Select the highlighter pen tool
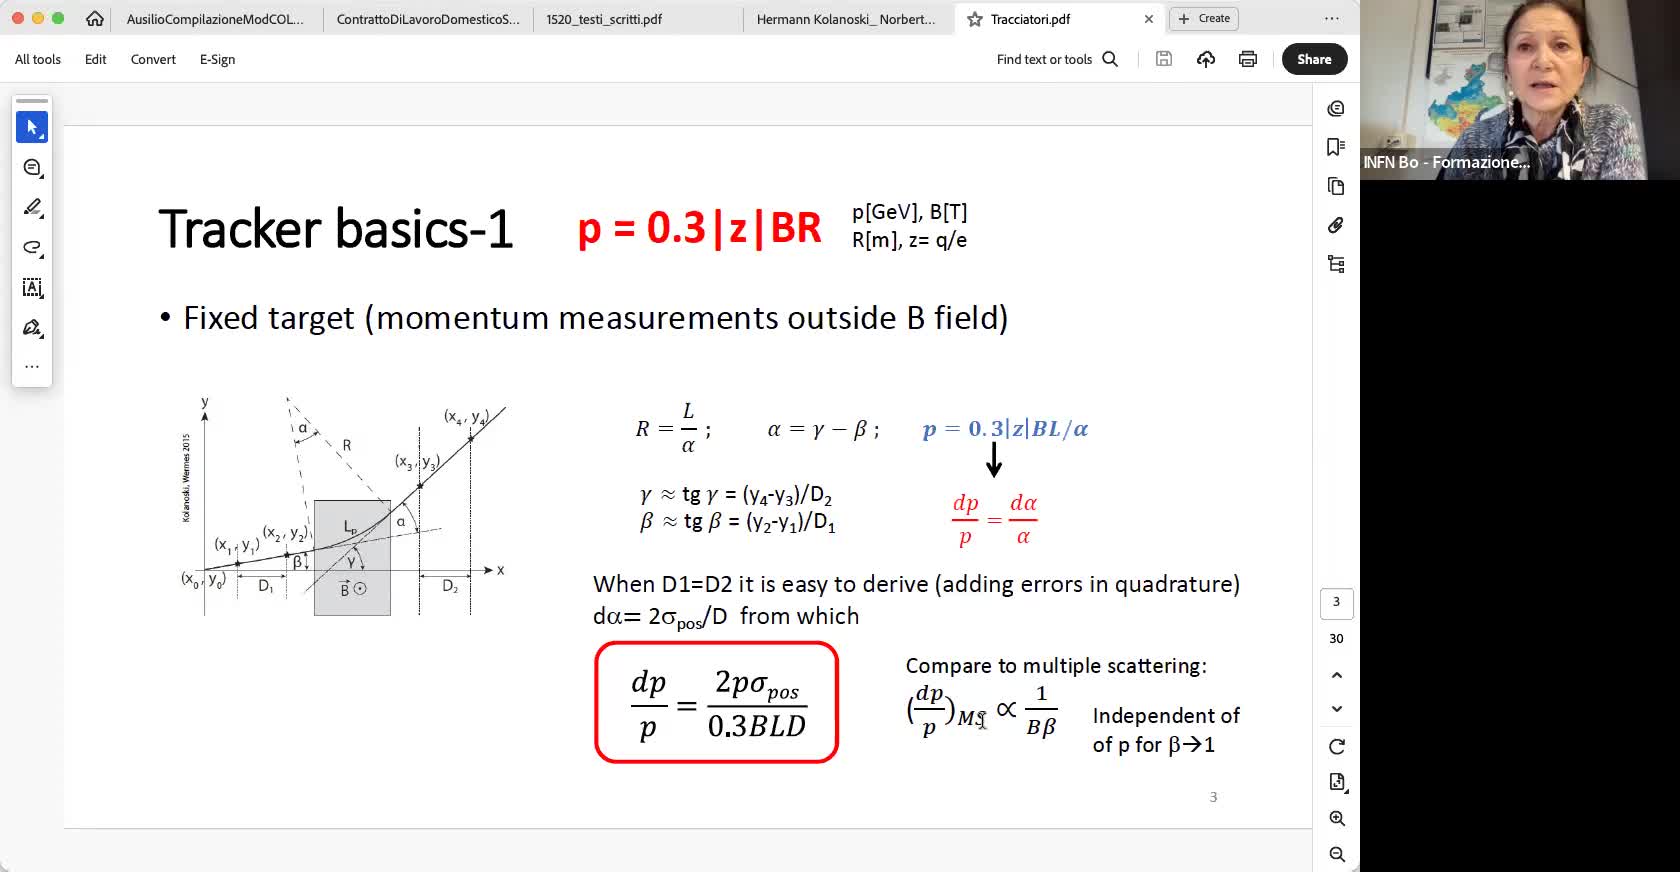Screen dimensions: 1680x872 pos(32,208)
